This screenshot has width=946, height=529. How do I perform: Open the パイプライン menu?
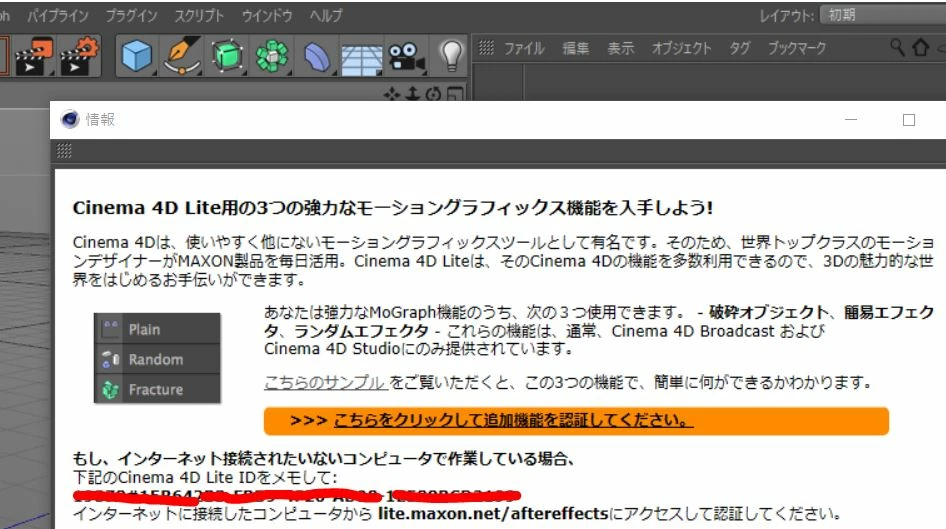(58, 16)
